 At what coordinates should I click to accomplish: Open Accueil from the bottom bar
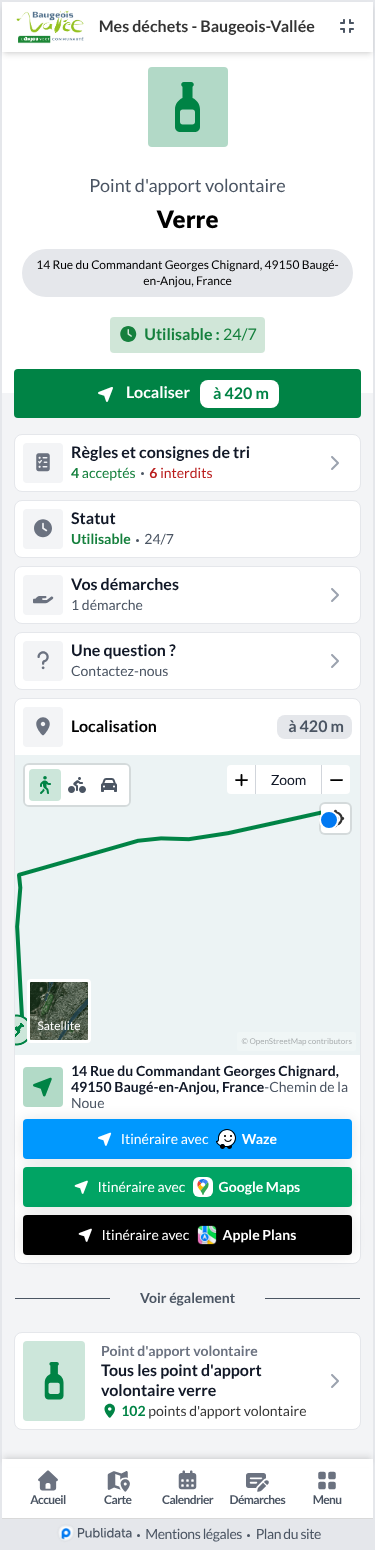tap(48, 1488)
